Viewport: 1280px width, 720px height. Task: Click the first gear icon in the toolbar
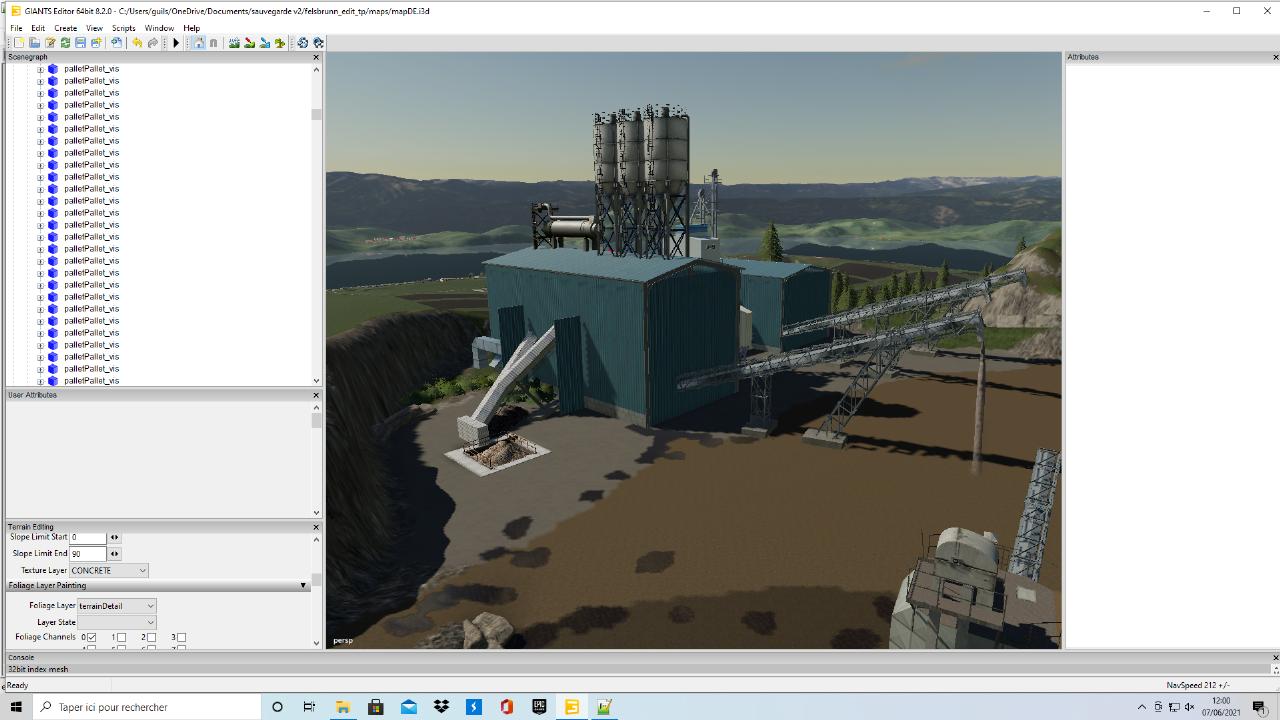tap(303, 43)
